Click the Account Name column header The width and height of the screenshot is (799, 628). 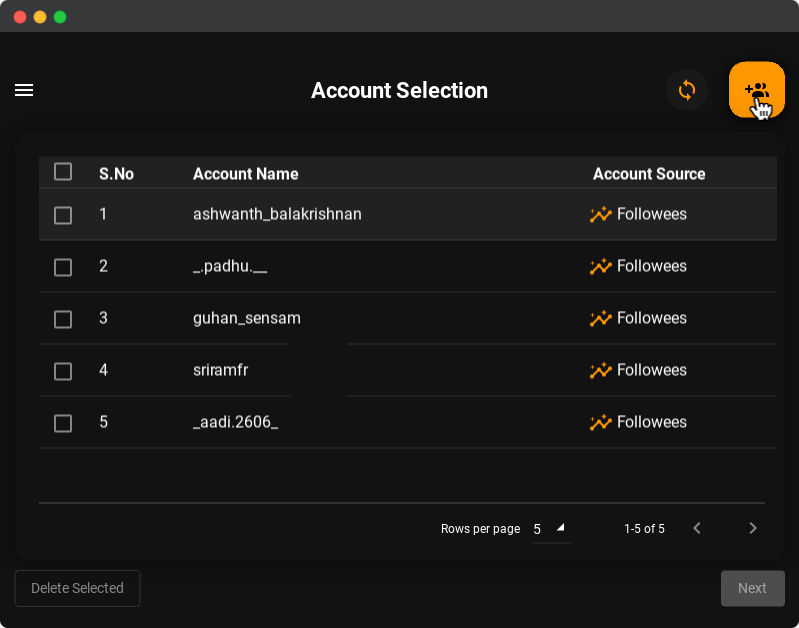click(245, 174)
